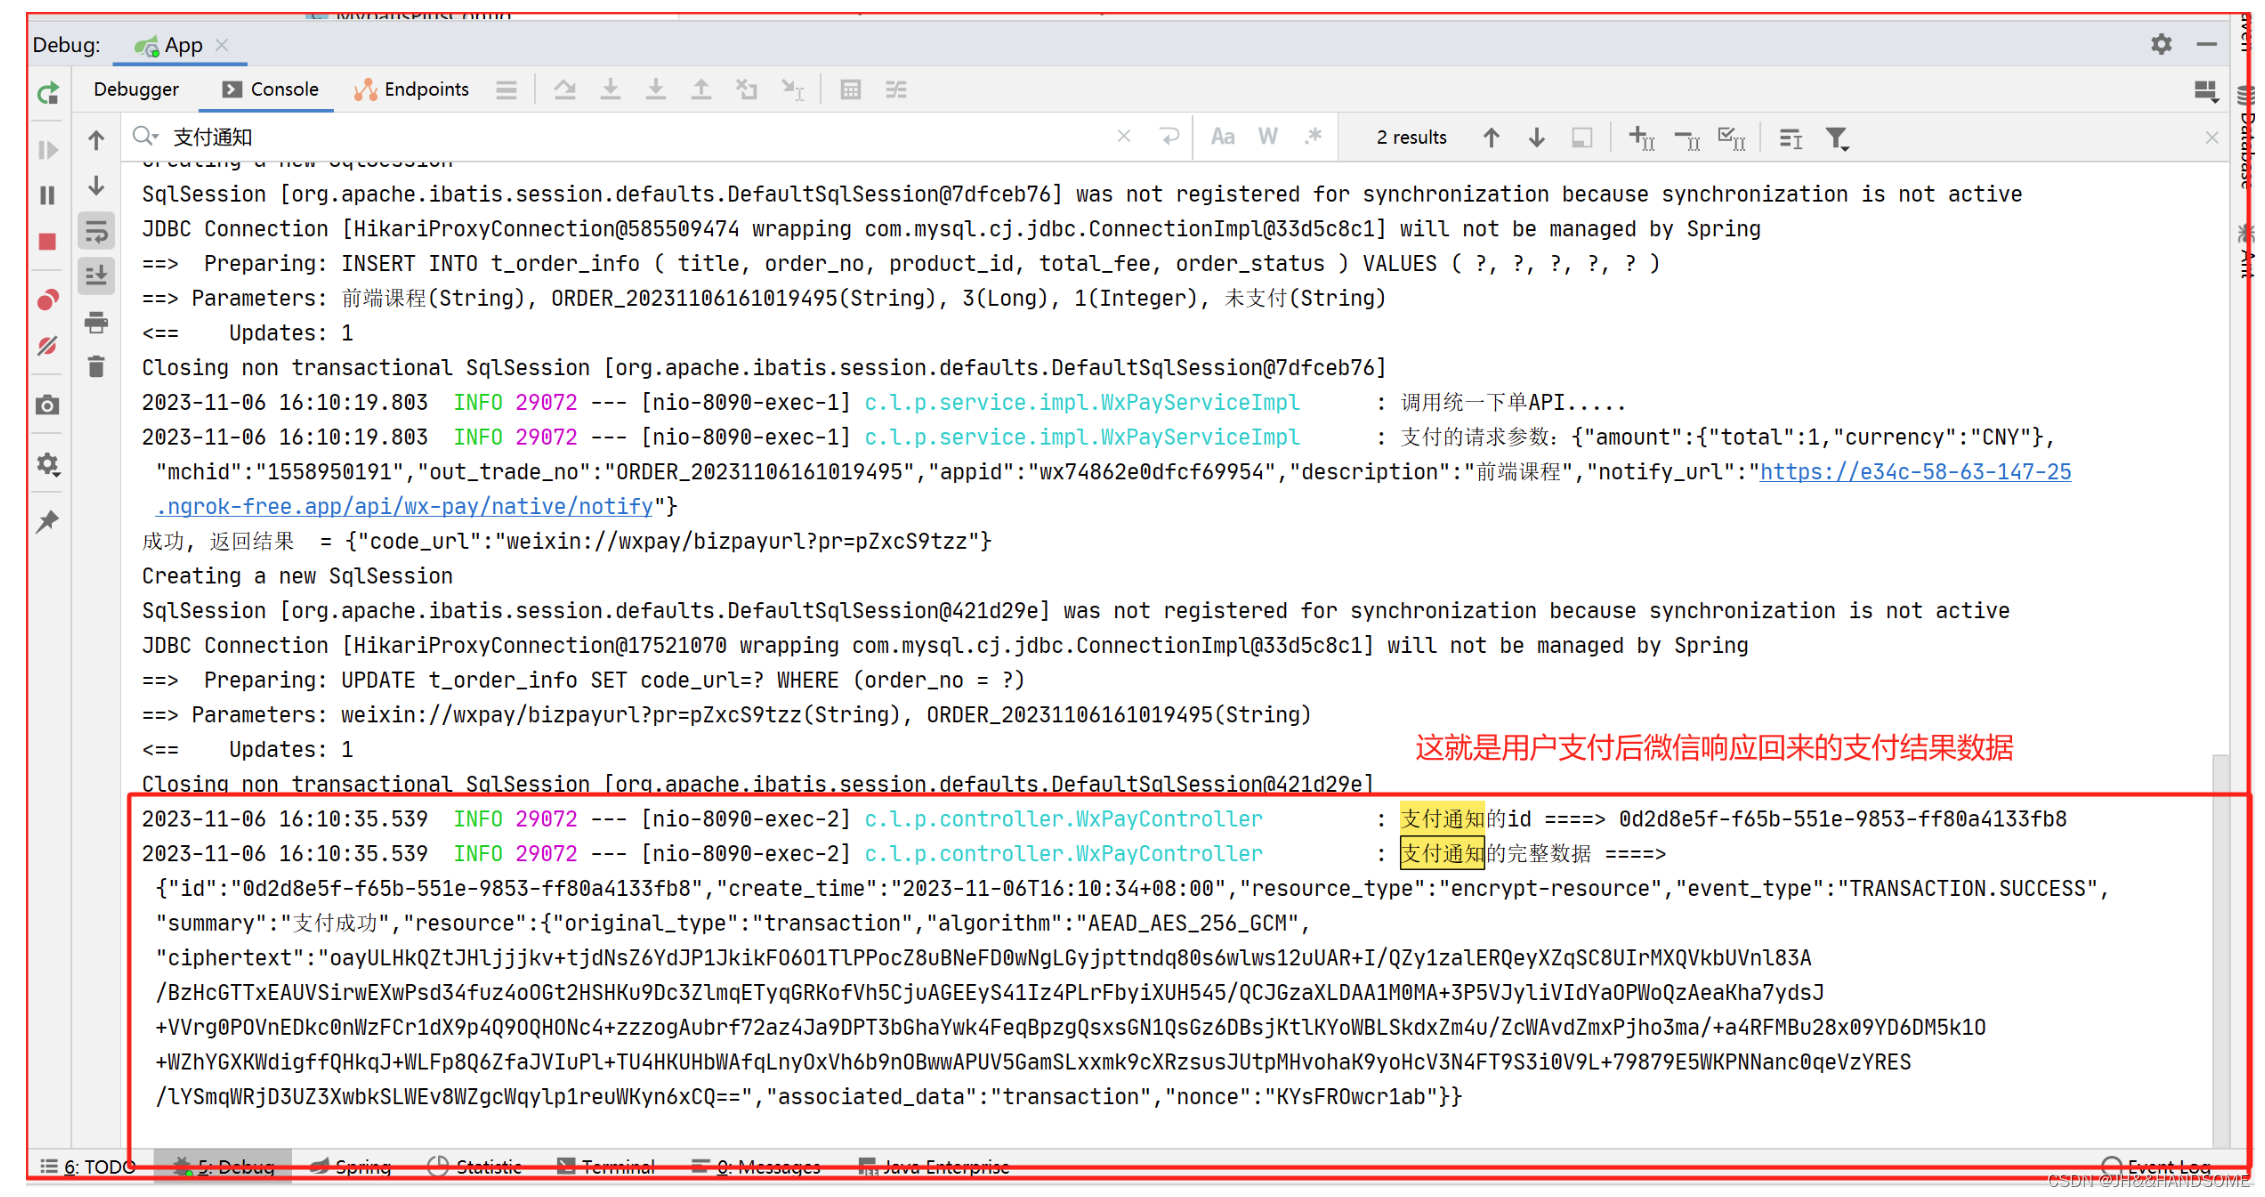The width and height of the screenshot is (2265, 1197).
Task: Toggle soft-wrap in console sidebar
Action: [x=96, y=232]
